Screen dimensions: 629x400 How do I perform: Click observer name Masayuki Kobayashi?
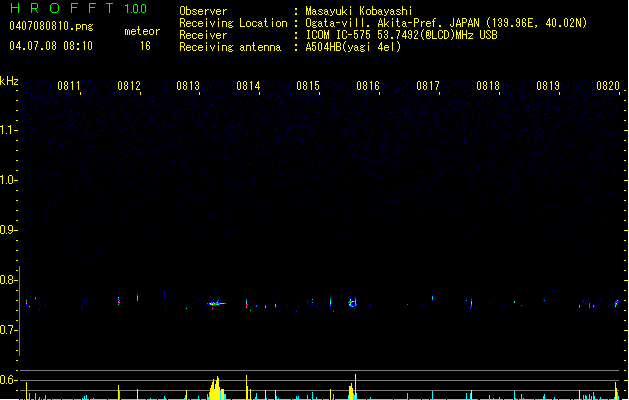pos(358,11)
